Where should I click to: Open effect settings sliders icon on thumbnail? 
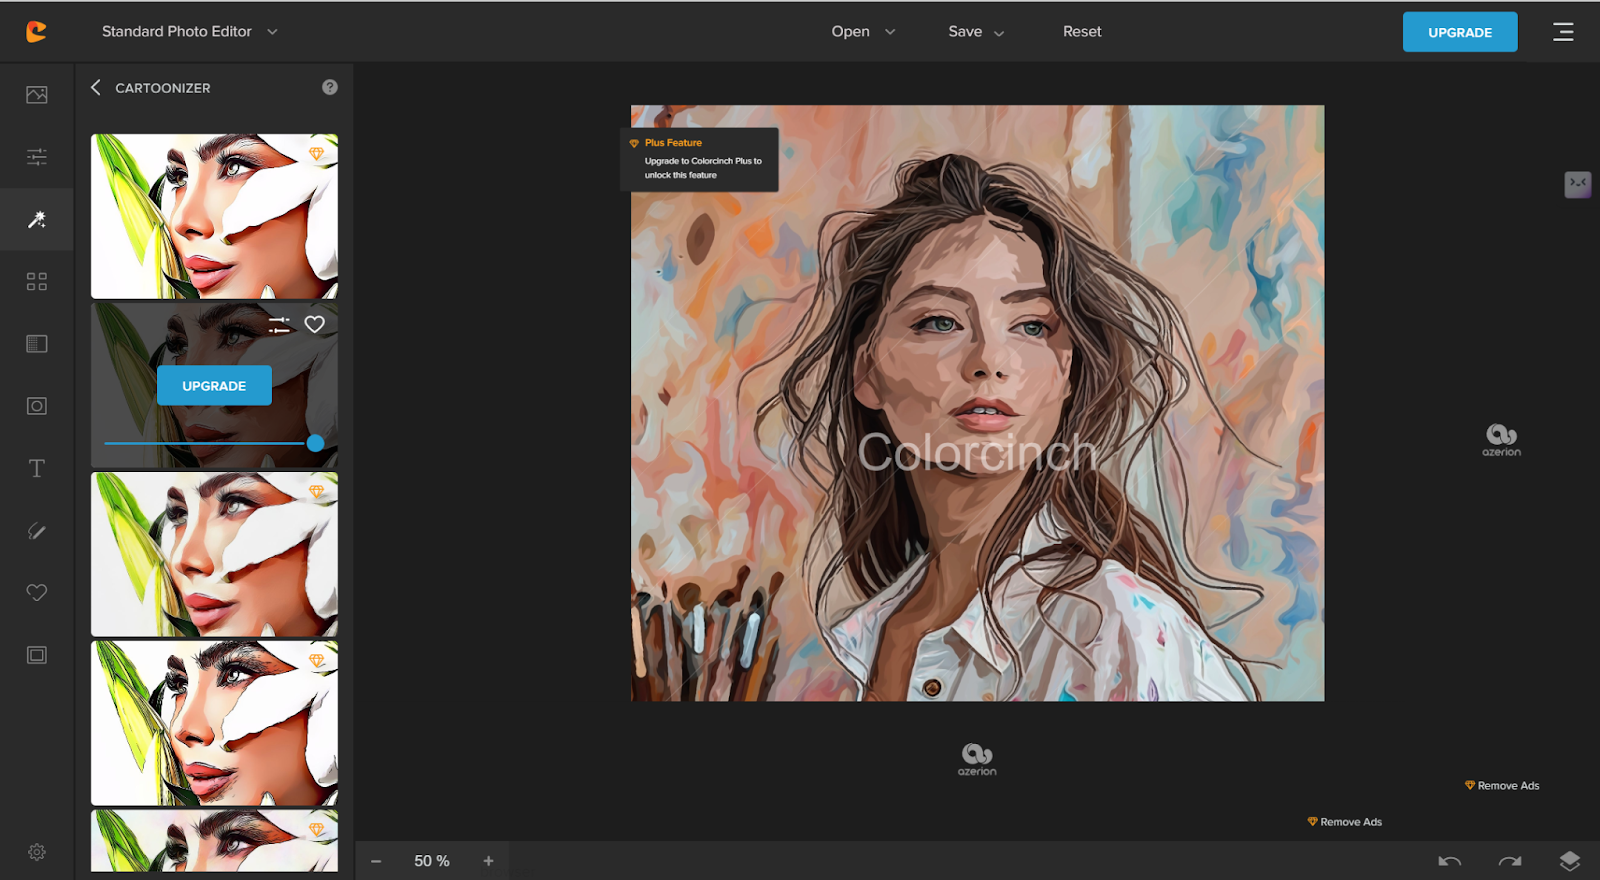(279, 325)
